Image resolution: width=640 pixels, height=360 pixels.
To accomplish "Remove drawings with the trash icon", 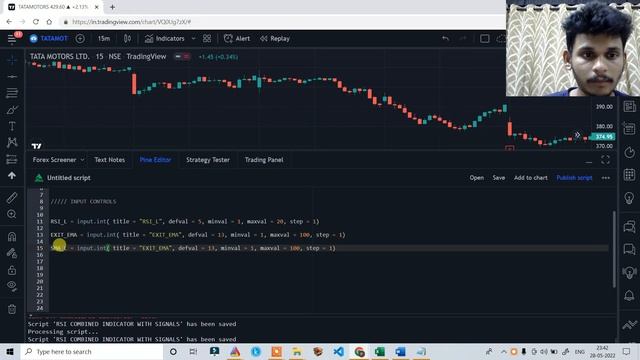I will pos(12,309).
